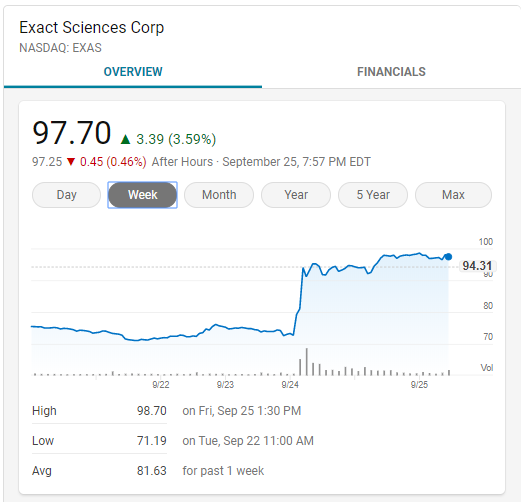This screenshot has width=524, height=502.
Task: Click the 9/22 date marker on axis
Action: tap(161, 385)
